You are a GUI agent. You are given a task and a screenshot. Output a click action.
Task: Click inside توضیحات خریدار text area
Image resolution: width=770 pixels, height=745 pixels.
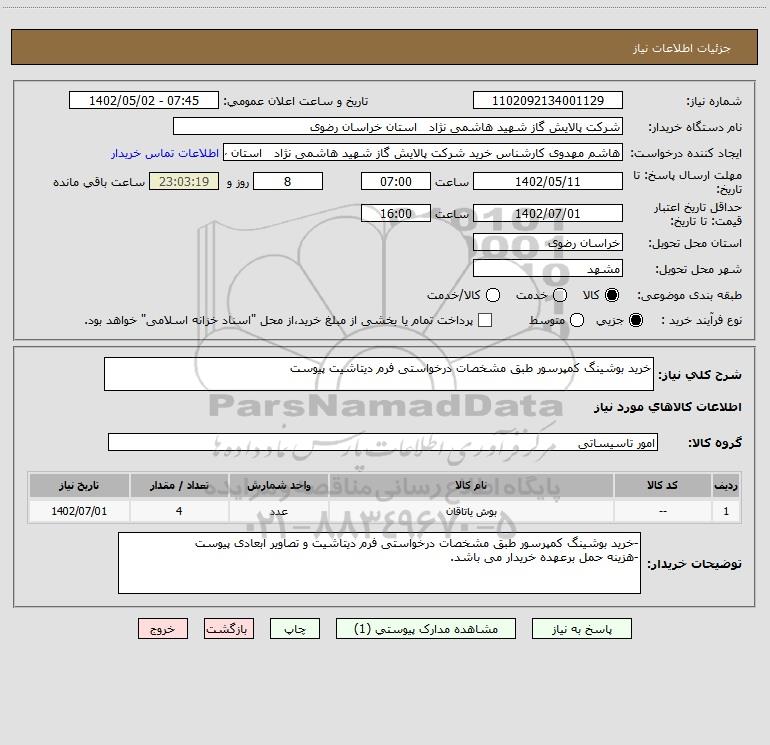click(378, 562)
